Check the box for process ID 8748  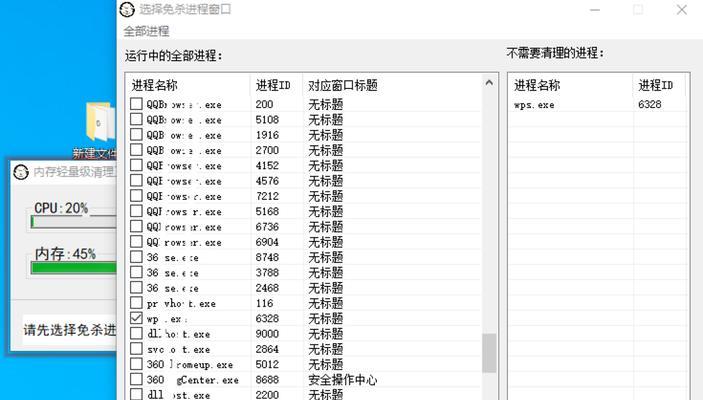pyautogui.click(x=136, y=257)
